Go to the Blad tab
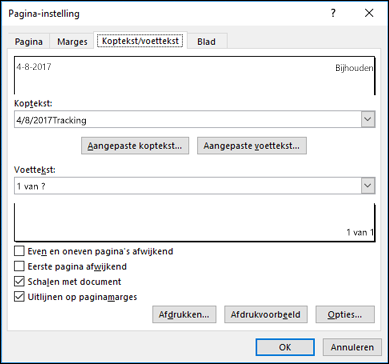This screenshot has width=389, height=364. point(207,42)
